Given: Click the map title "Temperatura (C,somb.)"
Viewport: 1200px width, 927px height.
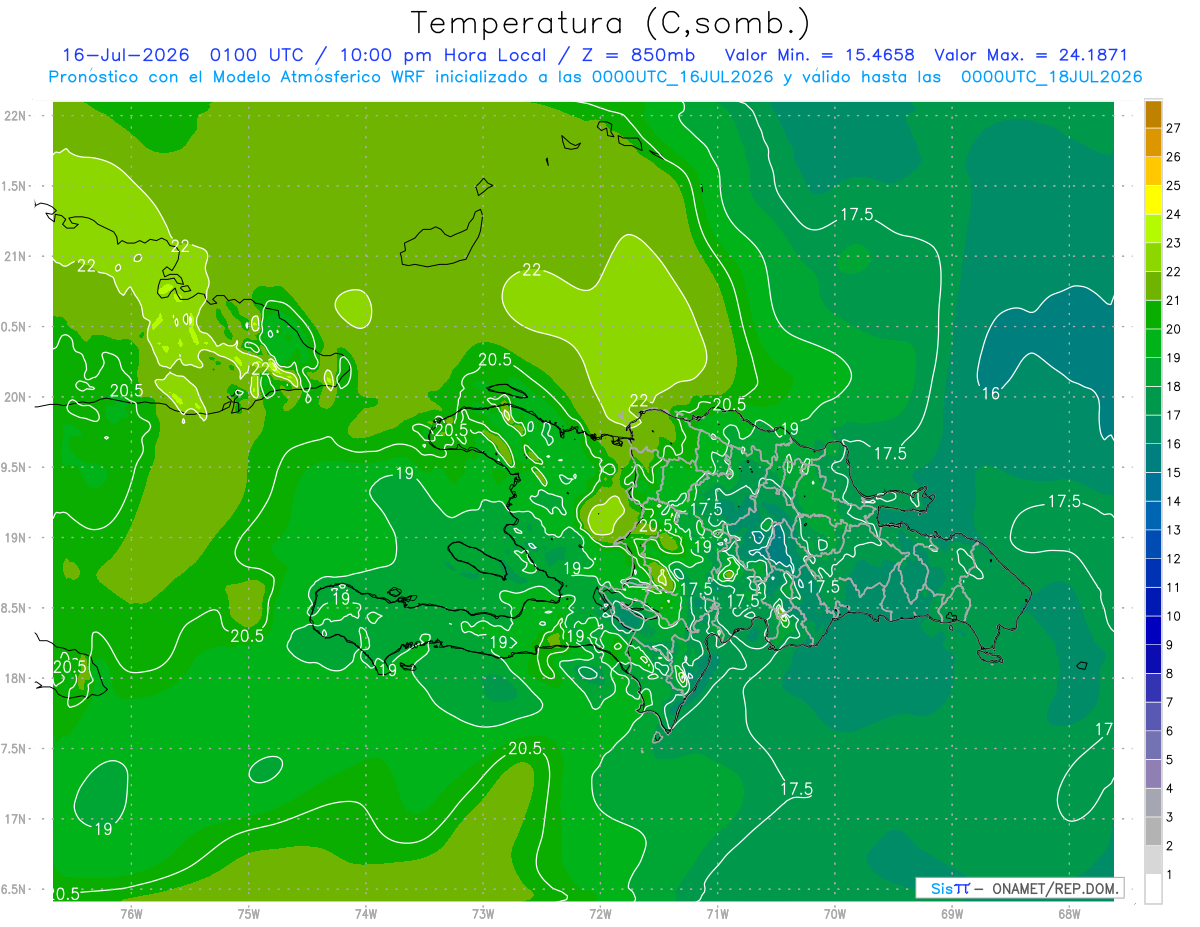Looking at the screenshot, I should (x=611, y=22).
